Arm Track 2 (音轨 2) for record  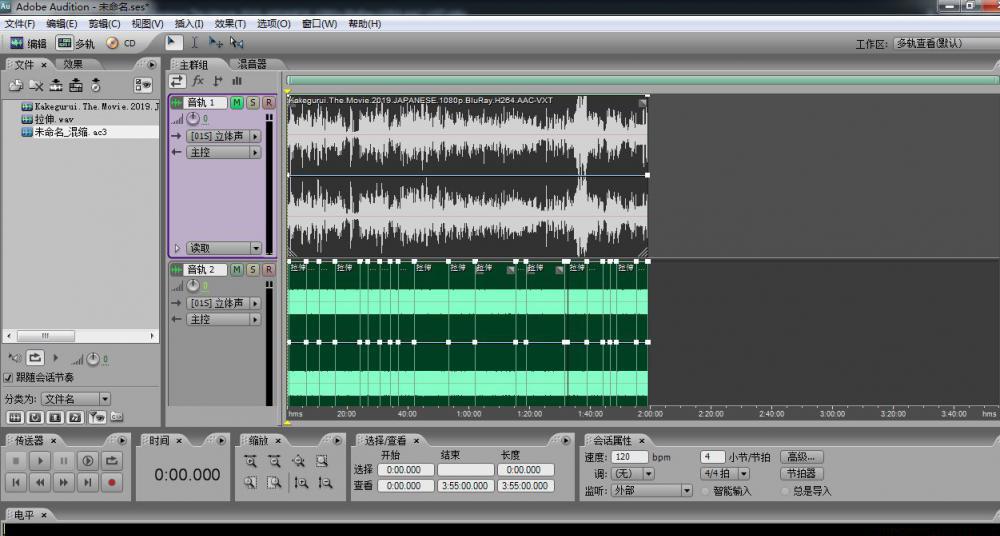pos(268,270)
